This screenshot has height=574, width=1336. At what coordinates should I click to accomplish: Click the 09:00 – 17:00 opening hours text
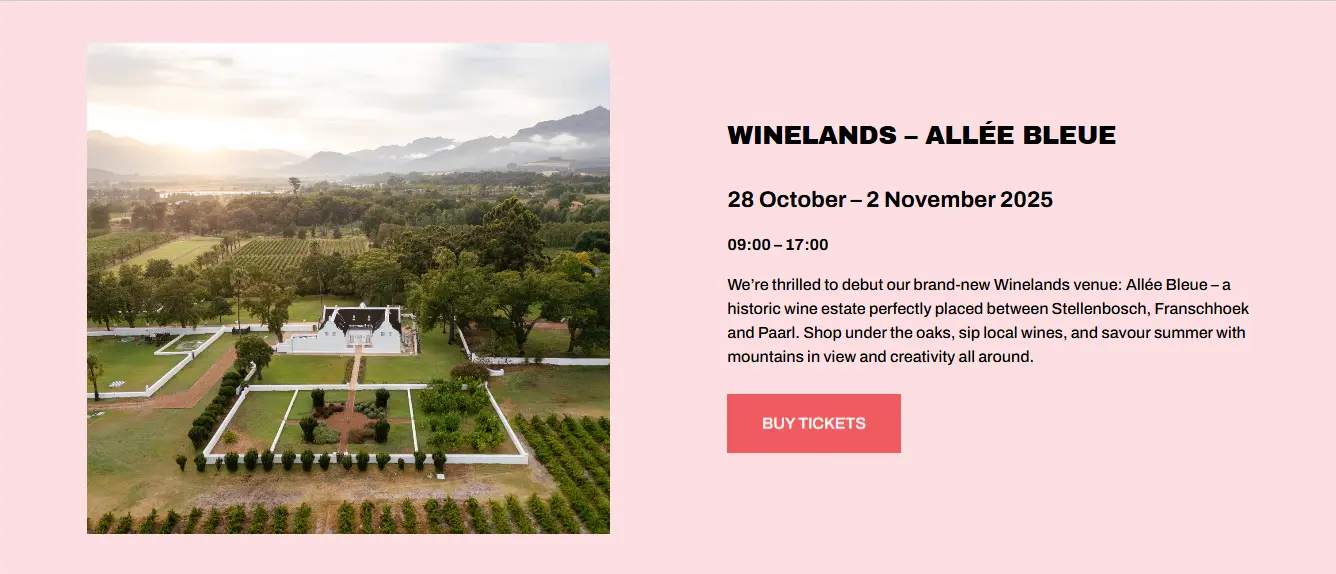[778, 245]
